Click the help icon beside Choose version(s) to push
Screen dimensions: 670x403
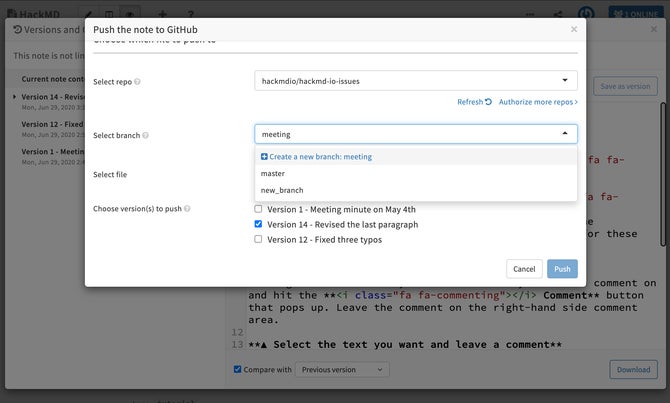(187, 209)
